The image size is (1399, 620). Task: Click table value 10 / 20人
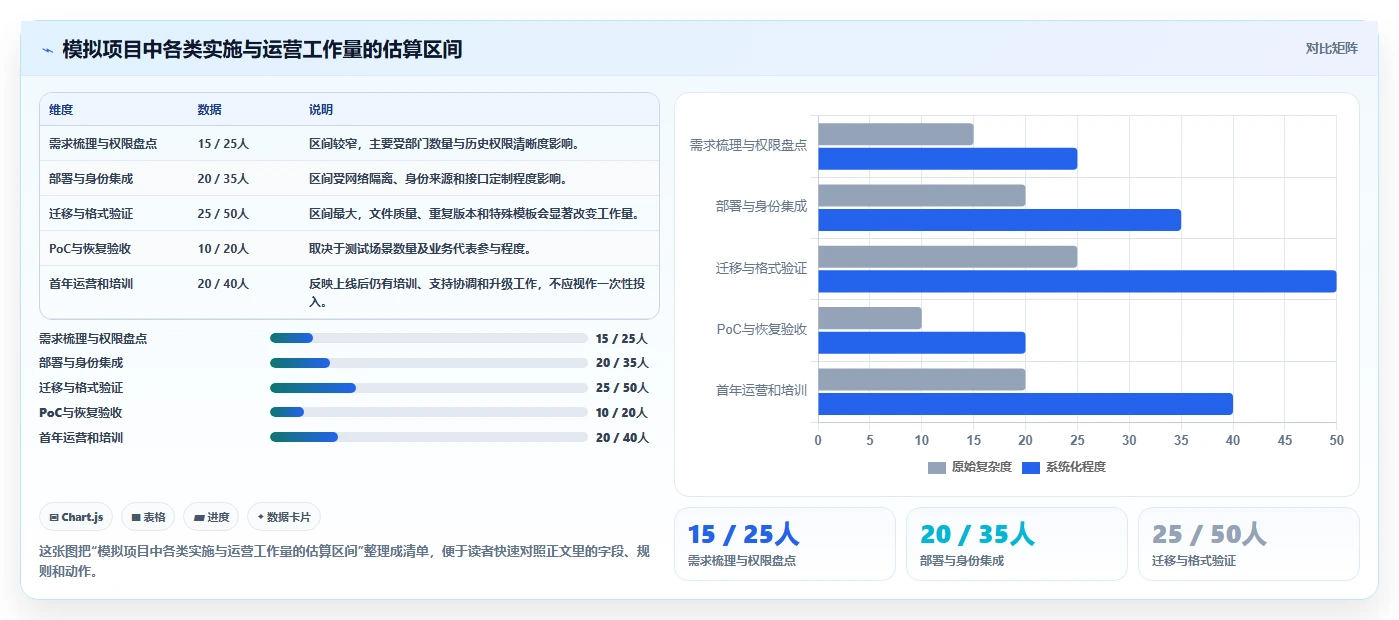point(223,249)
